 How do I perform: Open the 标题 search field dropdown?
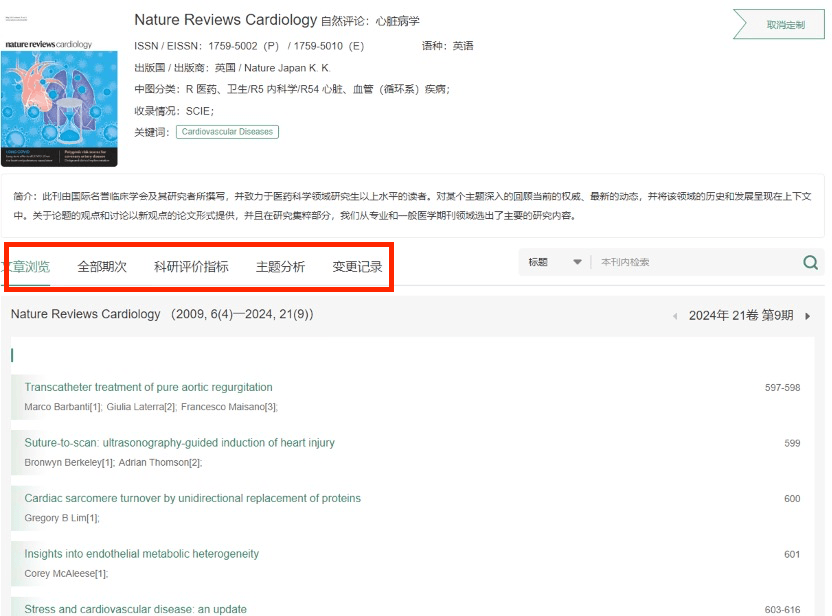pyautogui.click(x=555, y=262)
